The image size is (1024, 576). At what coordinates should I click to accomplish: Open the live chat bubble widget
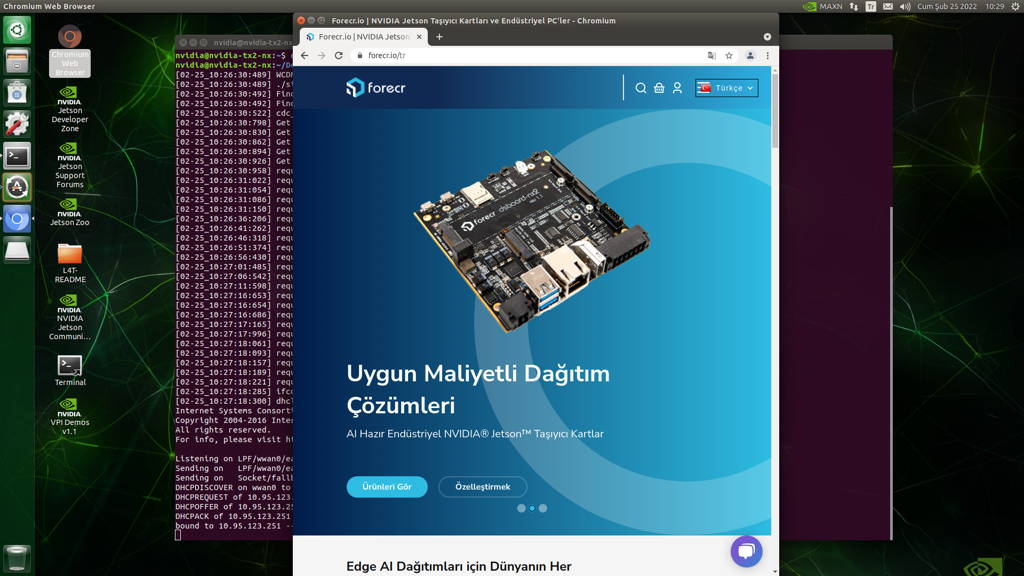point(746,551)
